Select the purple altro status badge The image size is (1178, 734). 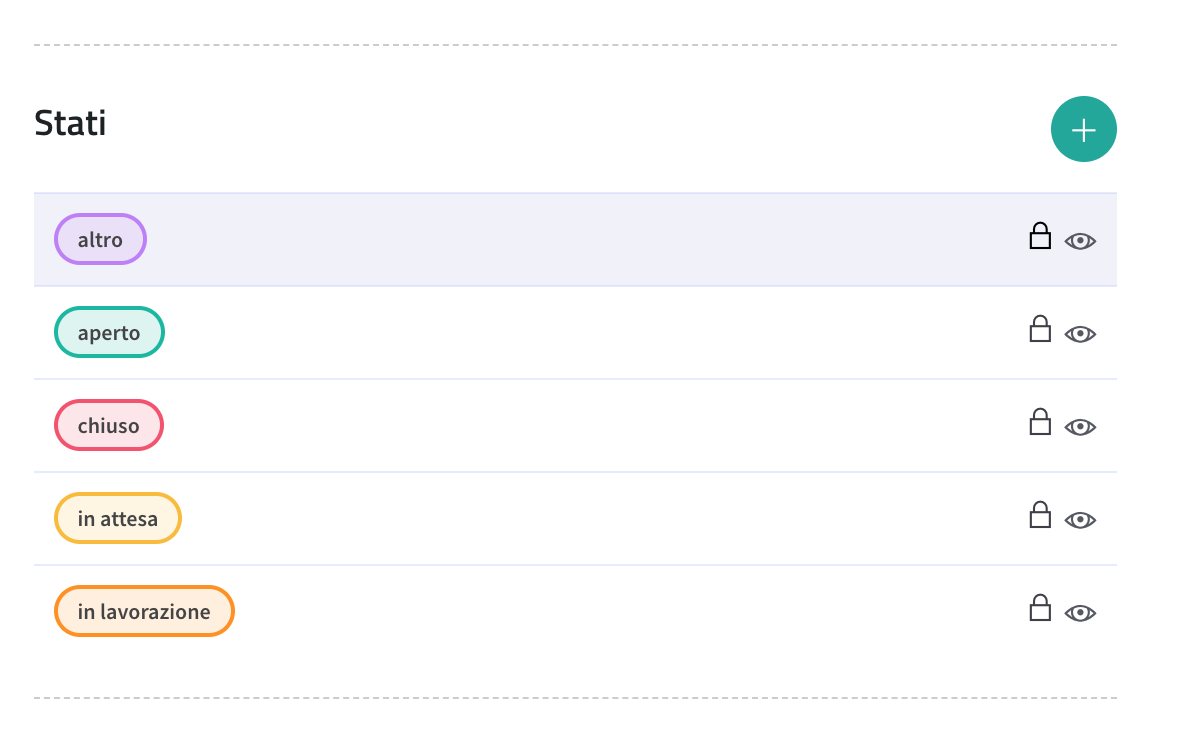point(100,240)
